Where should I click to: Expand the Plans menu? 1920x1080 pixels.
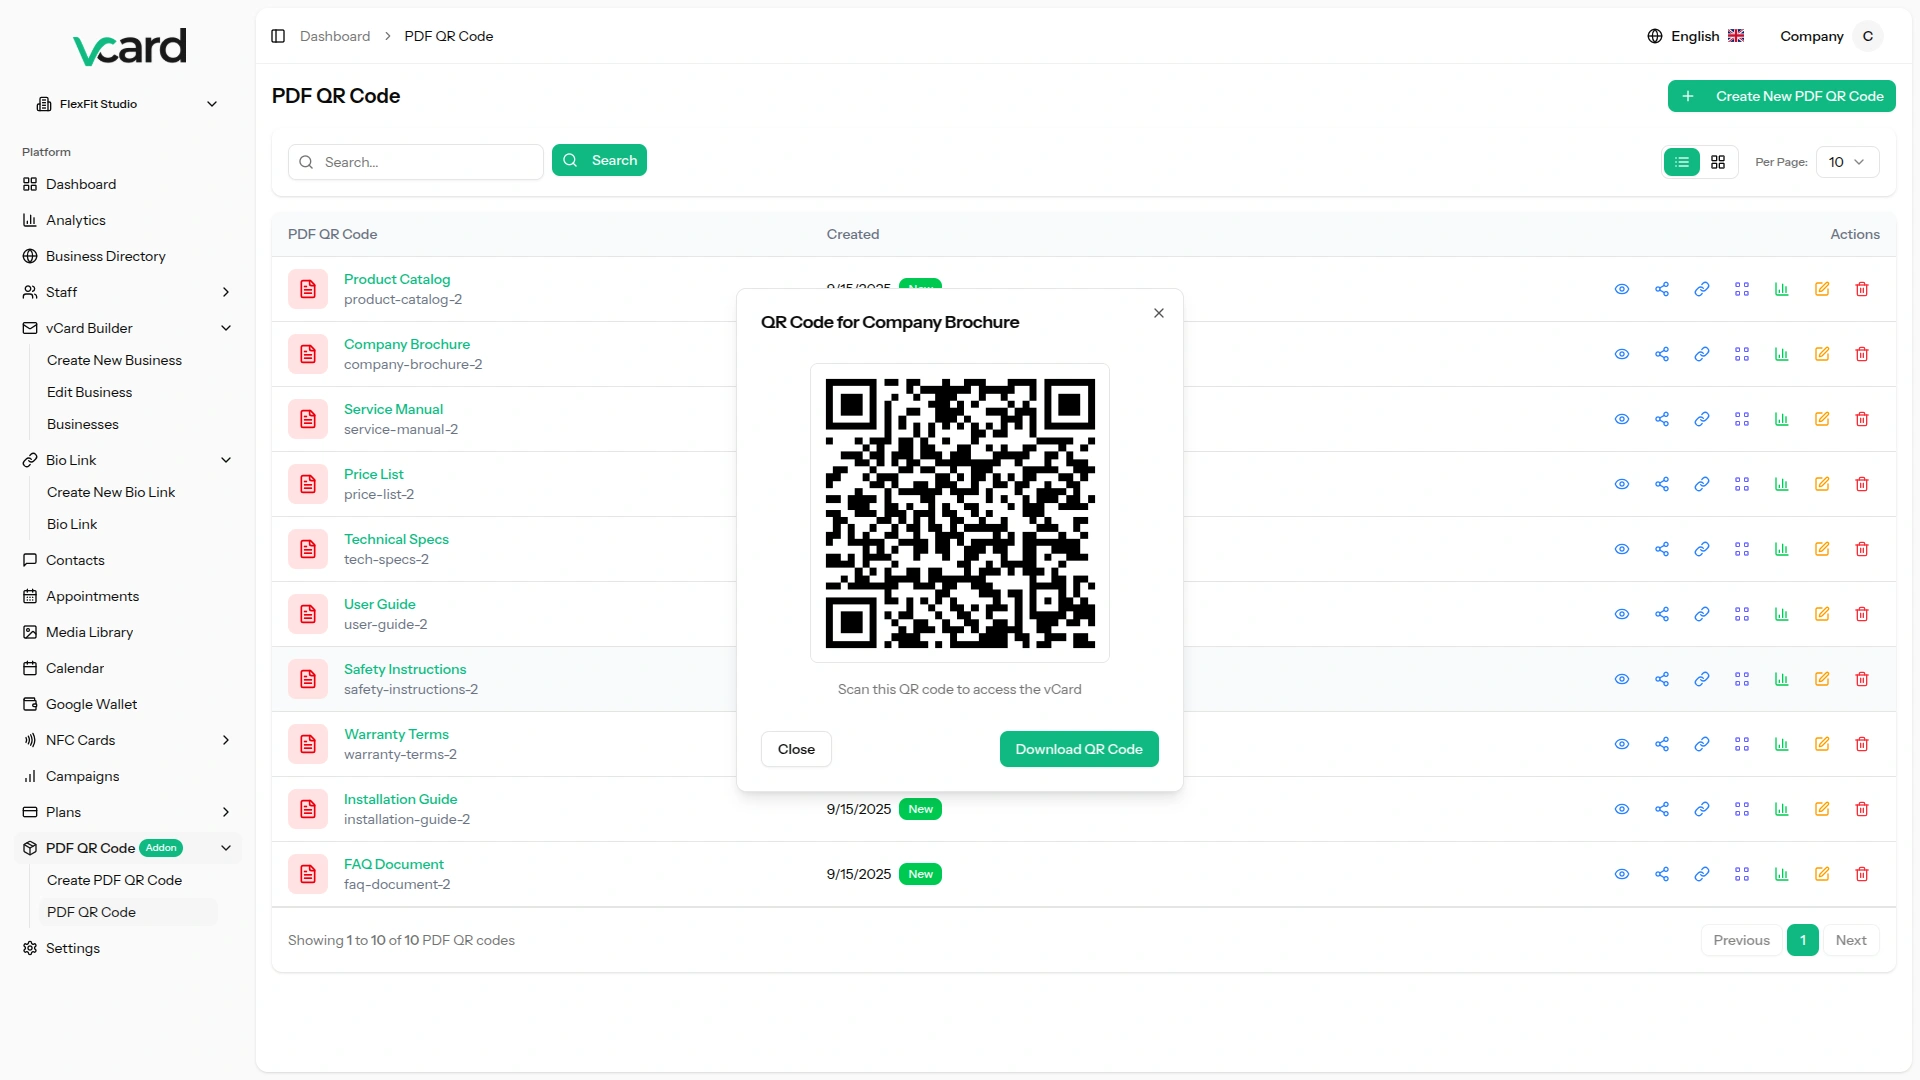tap(128, 812)
